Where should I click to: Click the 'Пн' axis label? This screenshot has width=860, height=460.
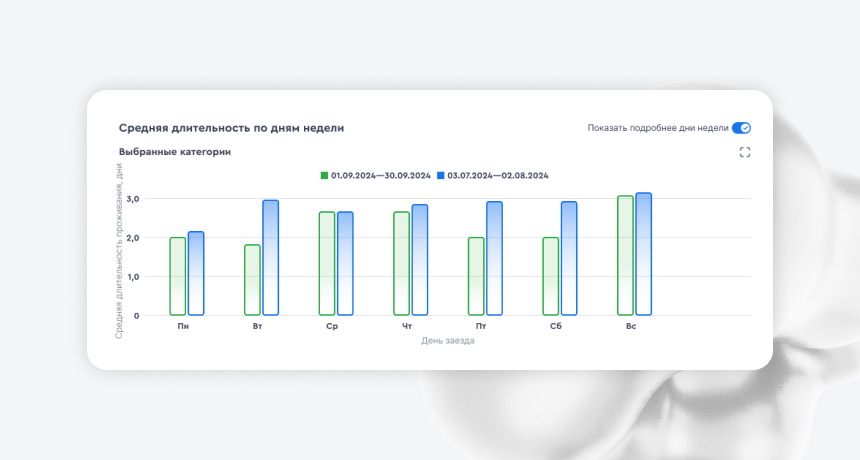[x=183, y=326]
